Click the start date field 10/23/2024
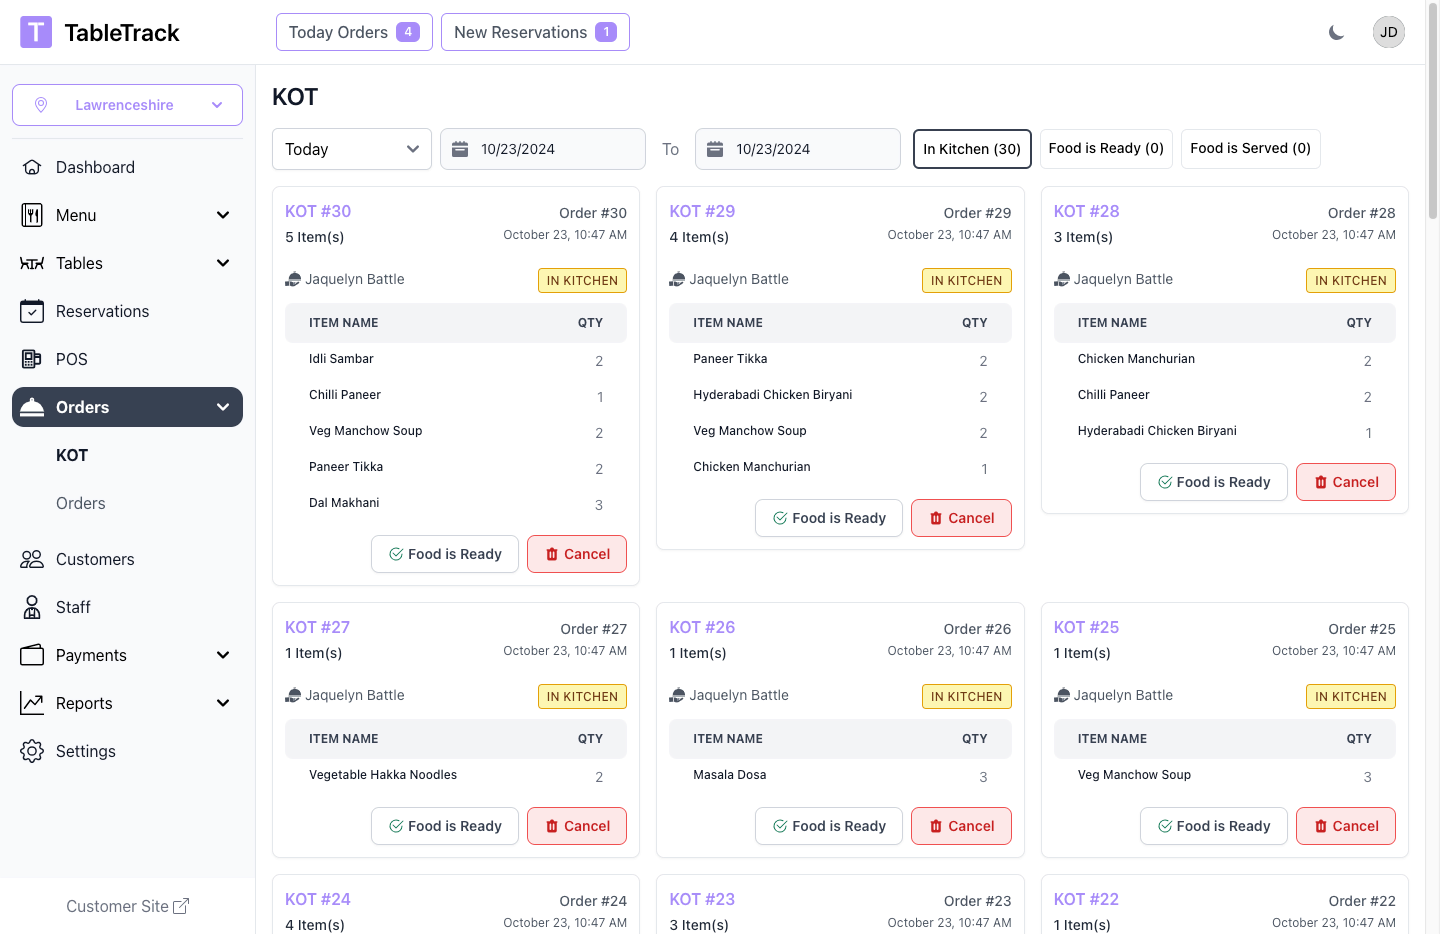Screen dimensions: 1440x934 coord(542,149)
